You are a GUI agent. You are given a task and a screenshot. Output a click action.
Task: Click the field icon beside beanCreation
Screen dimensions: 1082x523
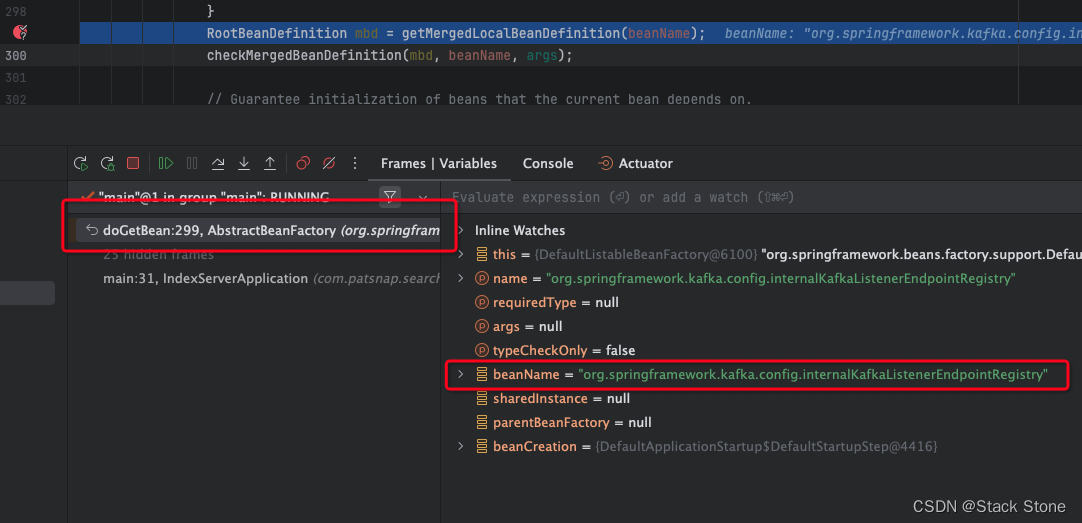coord(482,446)
